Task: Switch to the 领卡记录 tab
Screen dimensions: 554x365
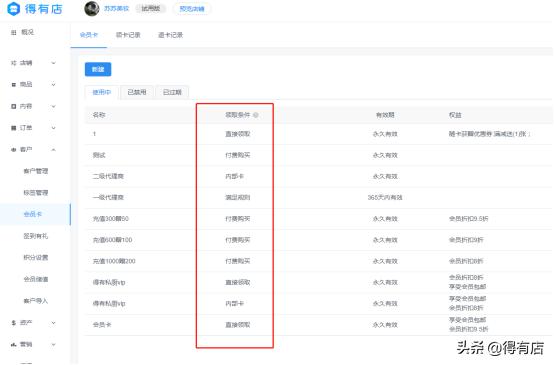Action: click(128, 35)
